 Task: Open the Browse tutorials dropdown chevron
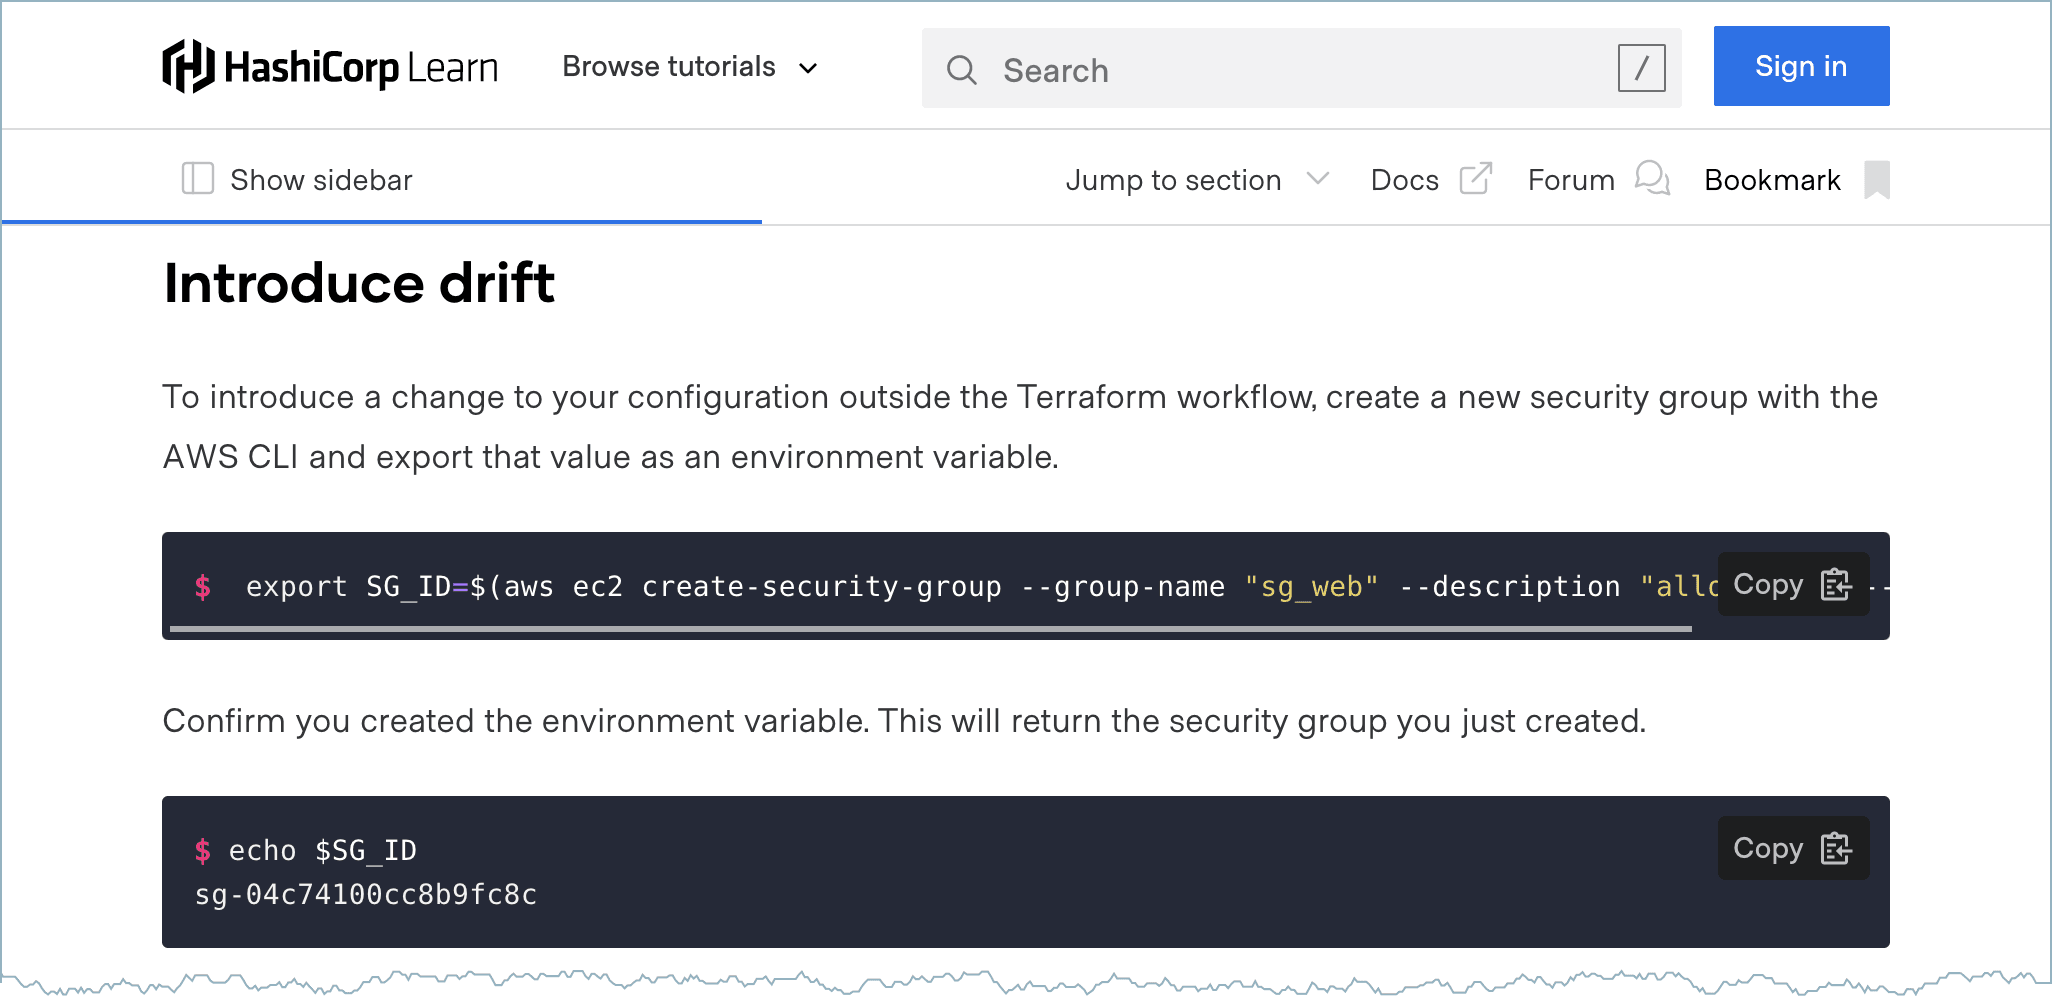[808, 68]
